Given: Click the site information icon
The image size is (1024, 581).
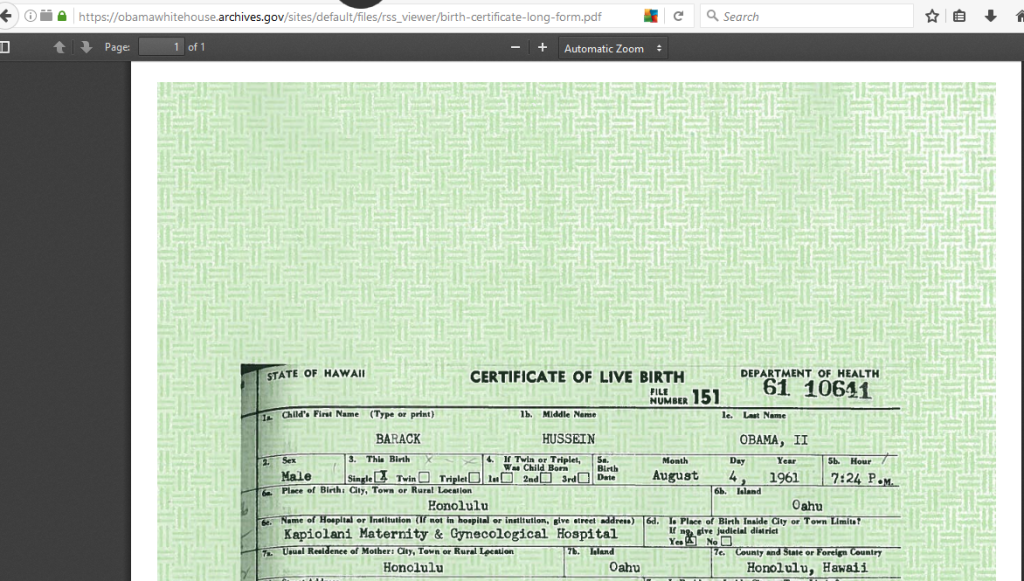Looking at the screenshot, I should [x=30, y=16].
